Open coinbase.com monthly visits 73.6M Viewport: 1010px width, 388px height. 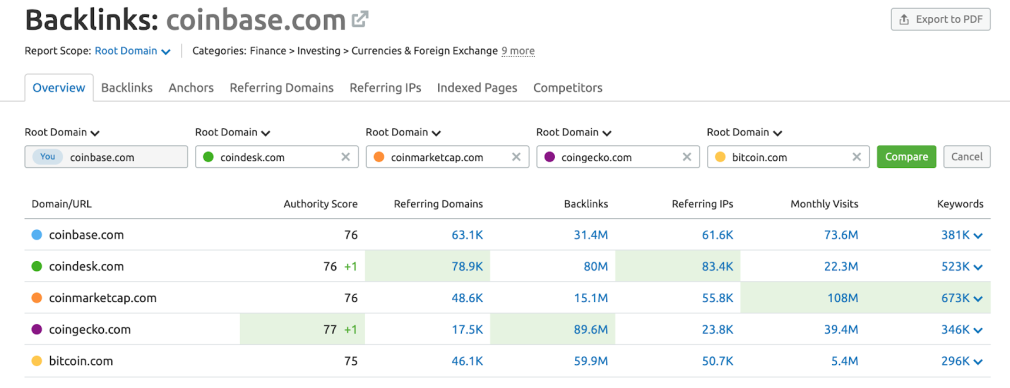point(841,235)
